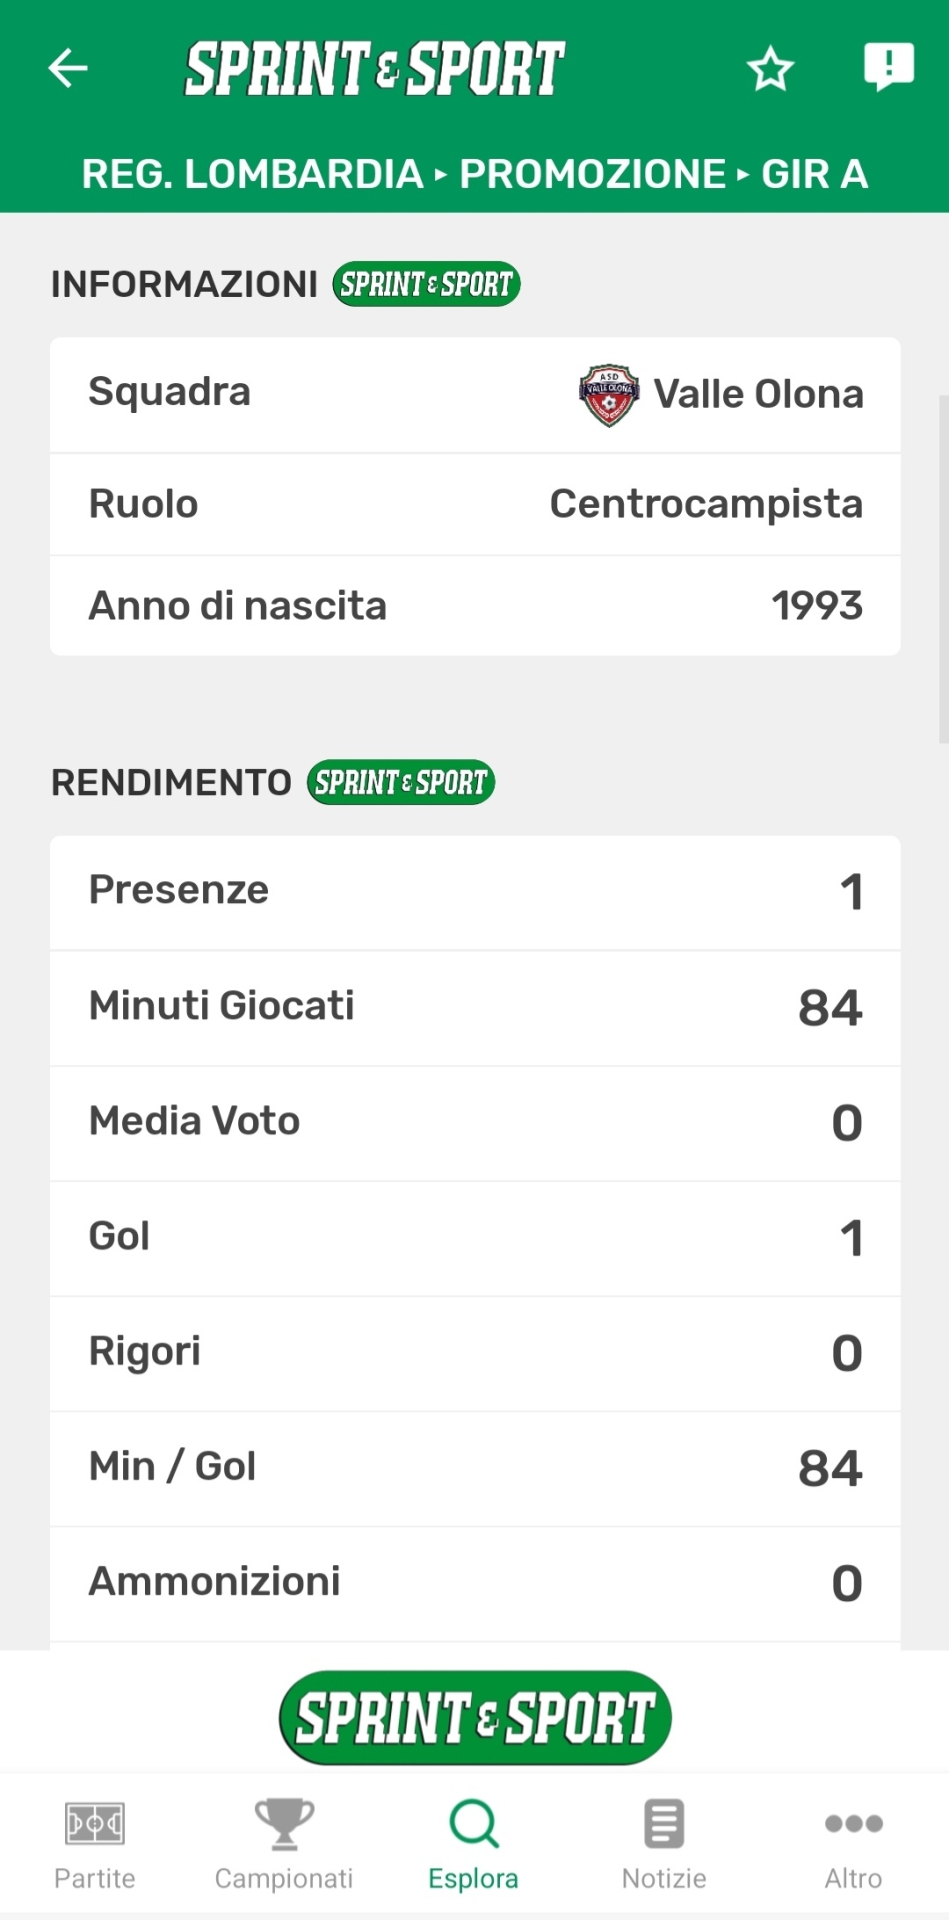Select PROMOZIONE in the breadcrumb
This screenshot has height=1920, width=949.
point(592,174)
